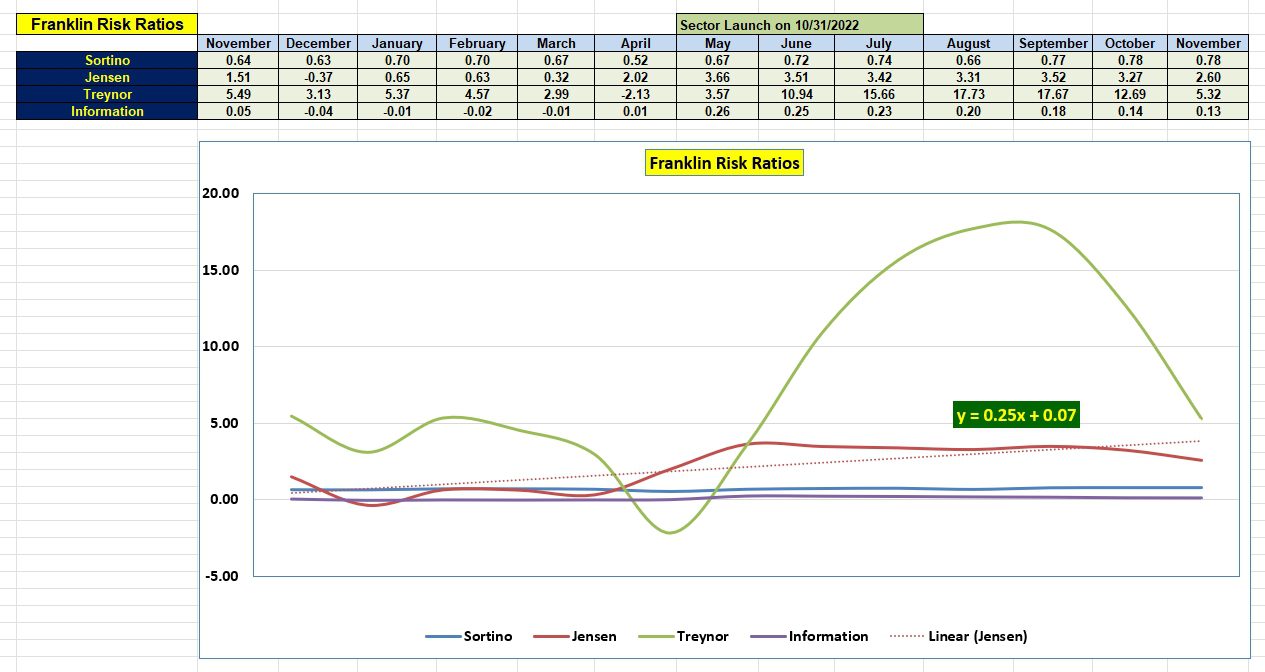The image size is (1265, 672).
Task: Select Sortino September value 0.77
Action: 1053,60
